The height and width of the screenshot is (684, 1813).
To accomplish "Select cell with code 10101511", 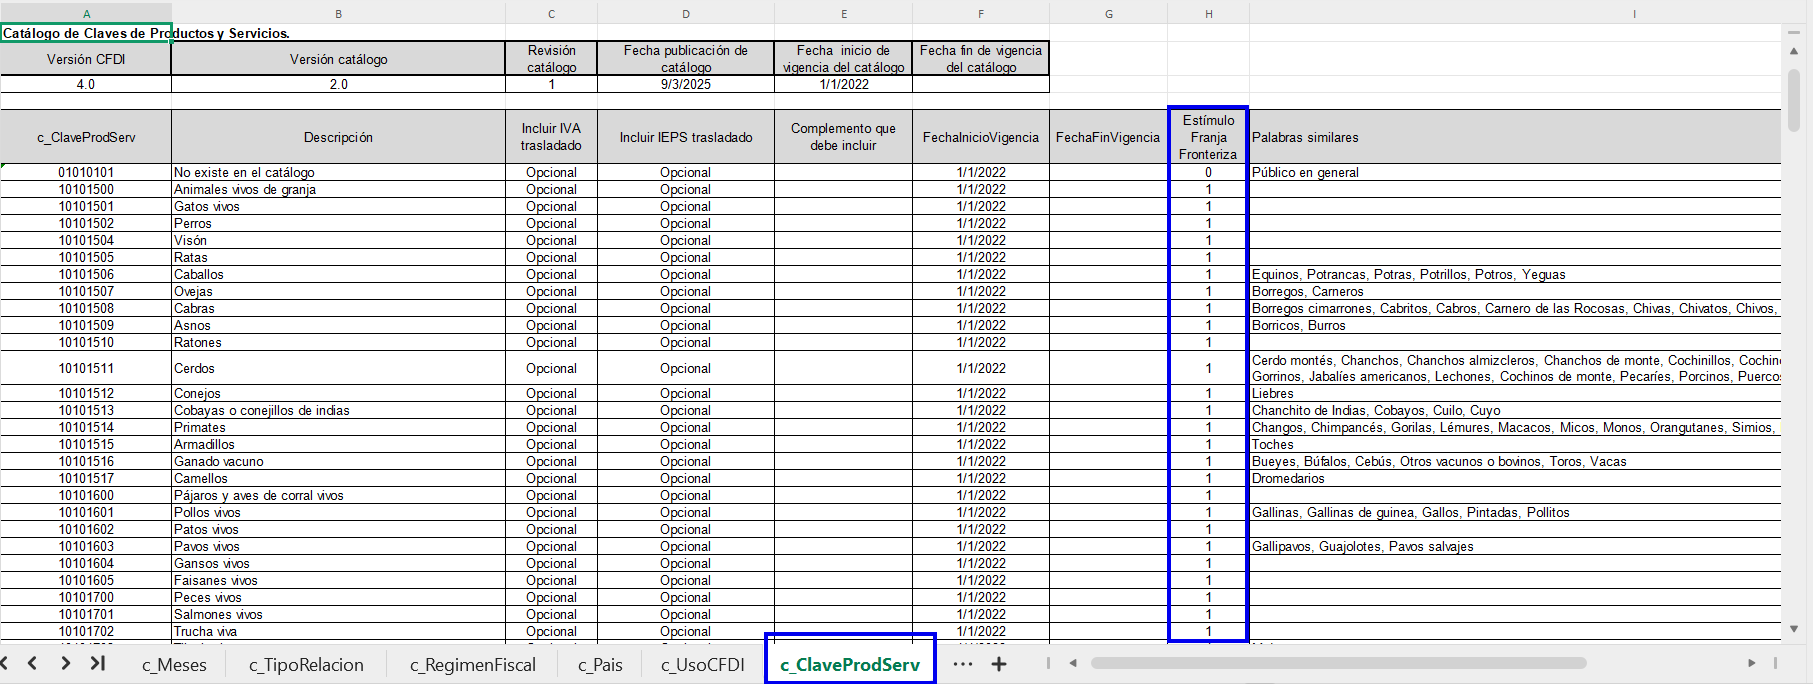I will pyautogui.click(x=86, y=368).
